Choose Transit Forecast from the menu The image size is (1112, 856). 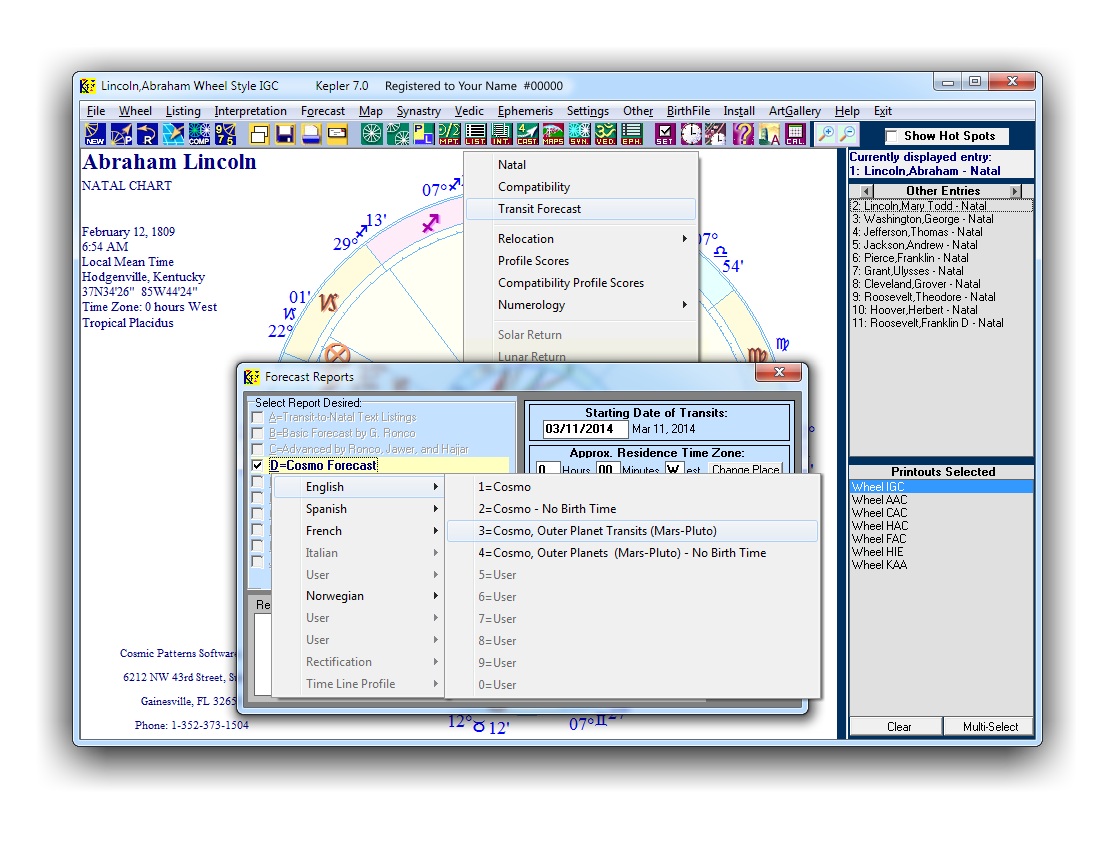pyautogui.click(x=581, y=209)
